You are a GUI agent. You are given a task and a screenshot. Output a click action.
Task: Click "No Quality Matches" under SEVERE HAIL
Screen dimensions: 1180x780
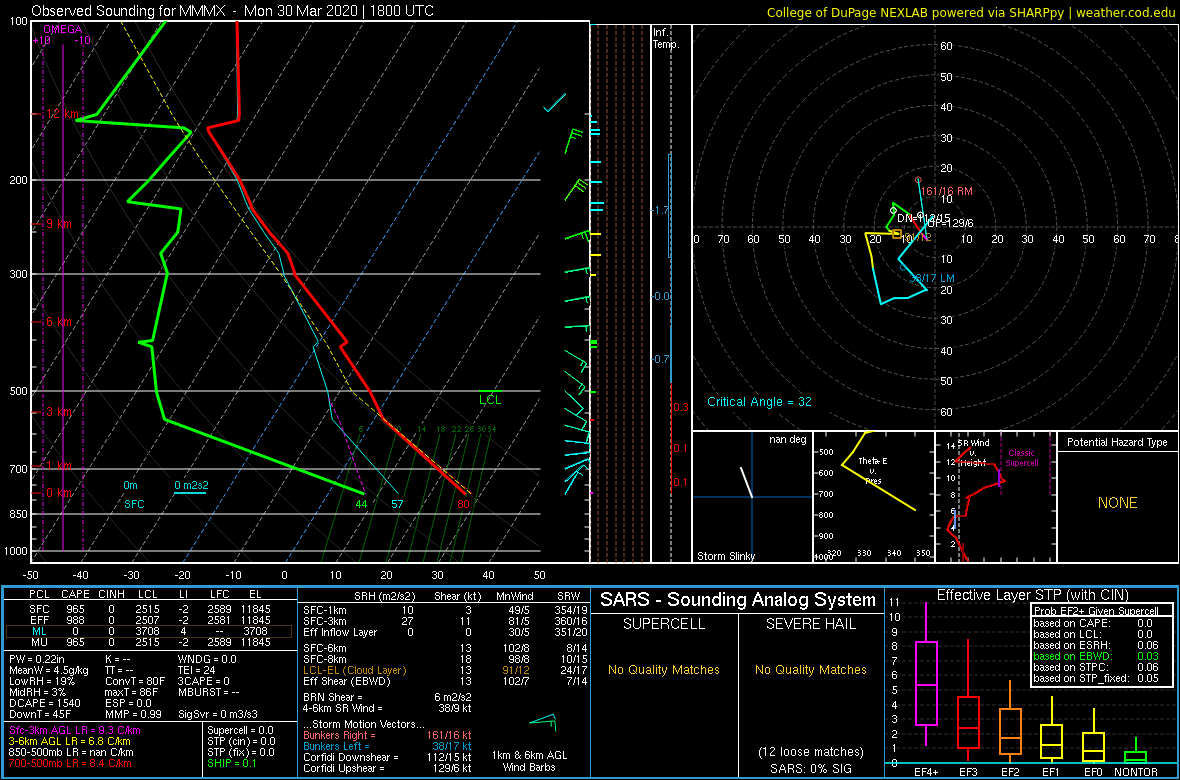pyautogui.click(x=810, y=670)
